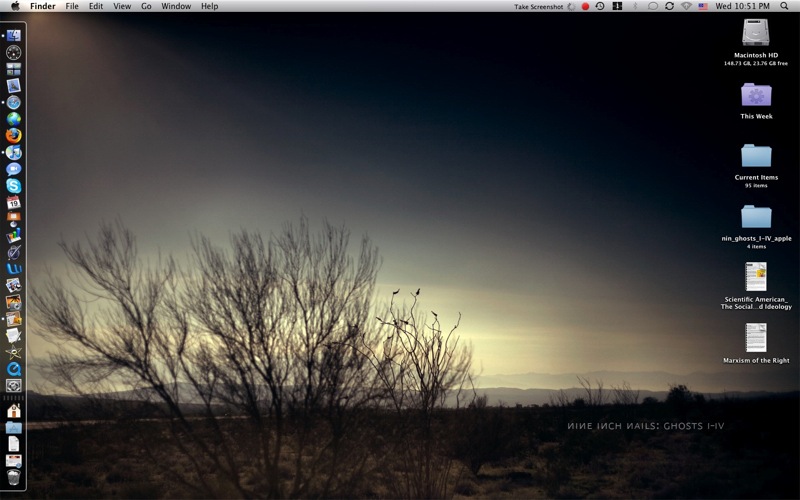Click Take Screenshot in the menu bar

538,6
